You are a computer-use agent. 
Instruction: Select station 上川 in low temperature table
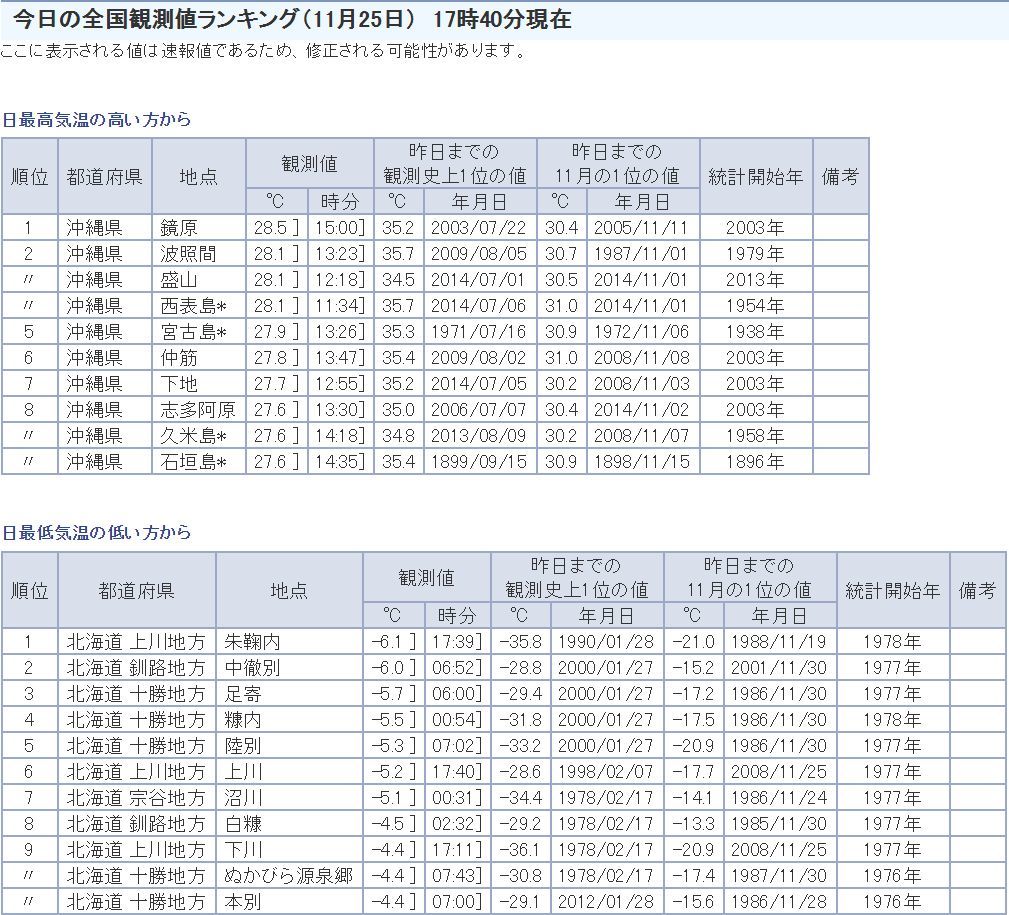(243, 772)
